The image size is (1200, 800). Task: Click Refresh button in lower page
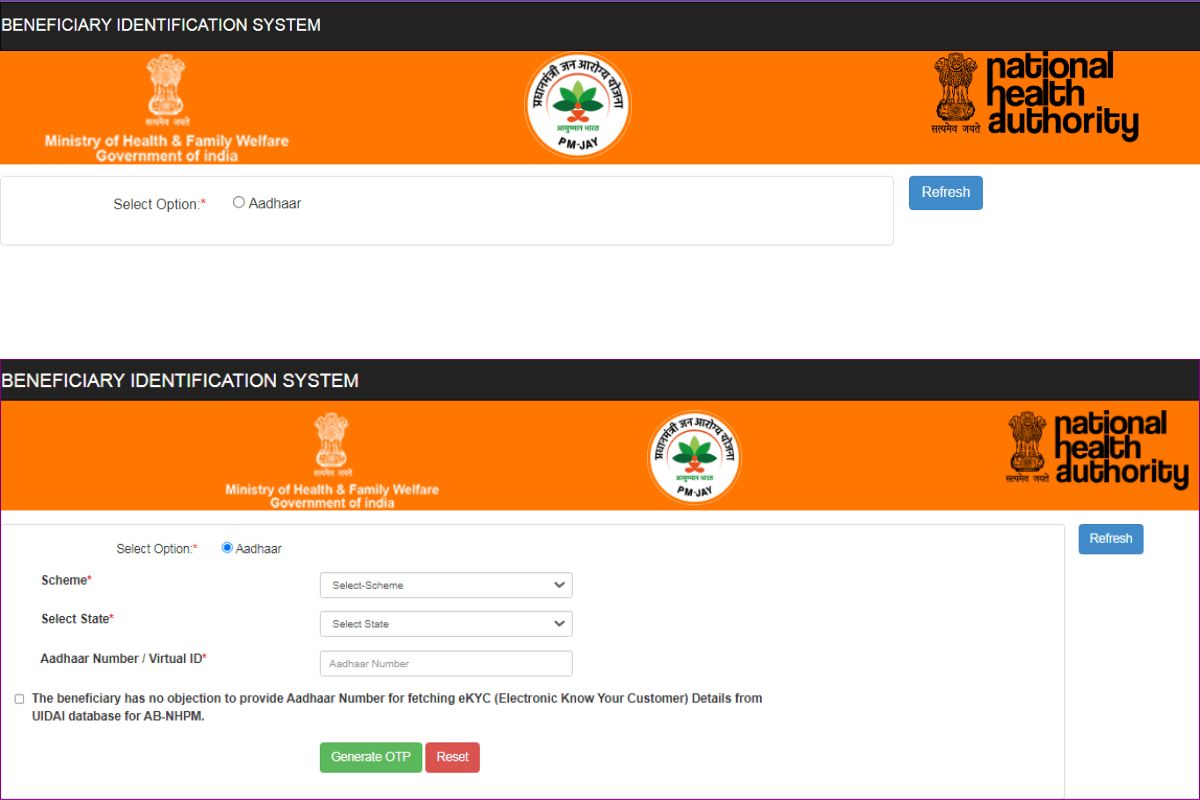[x=1111, y=539]
